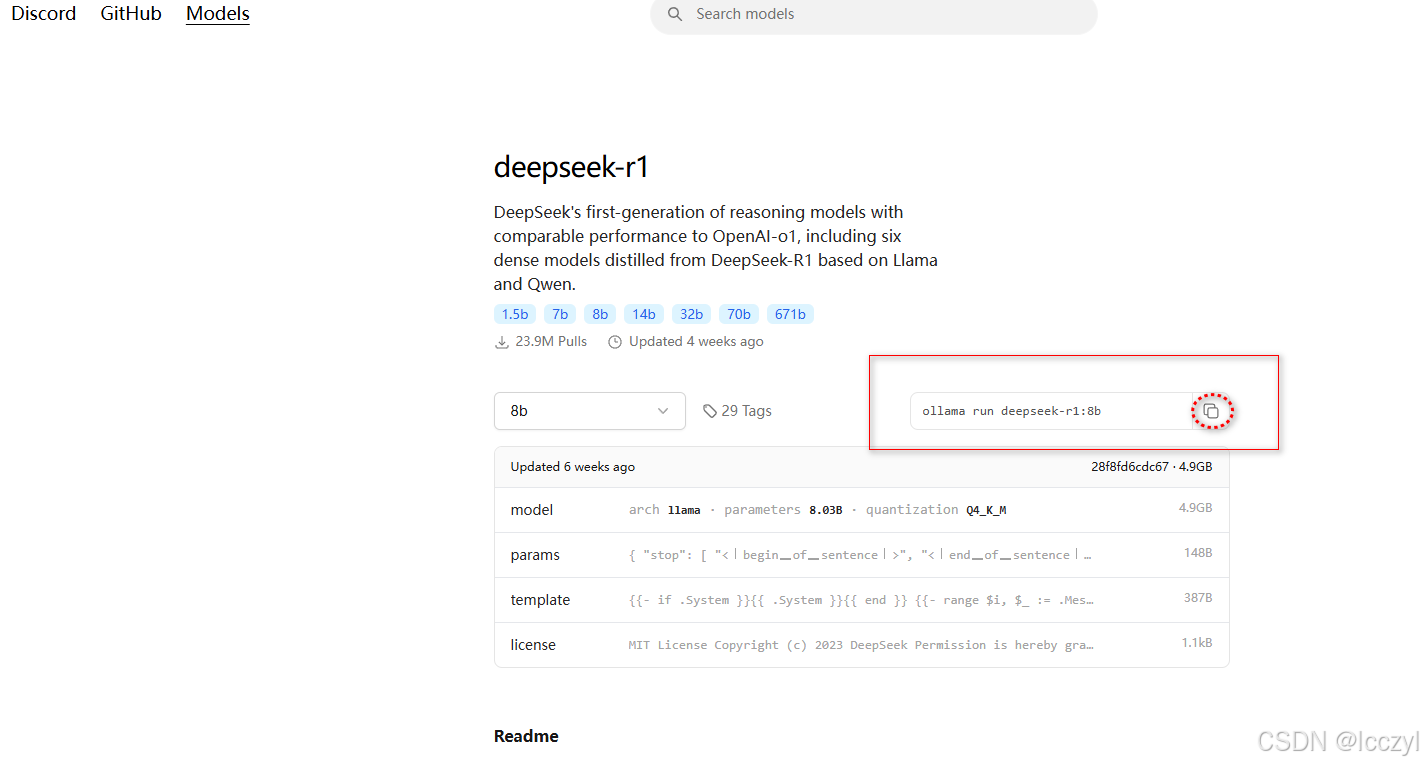The height and width of the screenshot is (767, 1424).
Task: Open the 8b version selector dropdown
Action: pyautogui.click(x=589, y=410)
